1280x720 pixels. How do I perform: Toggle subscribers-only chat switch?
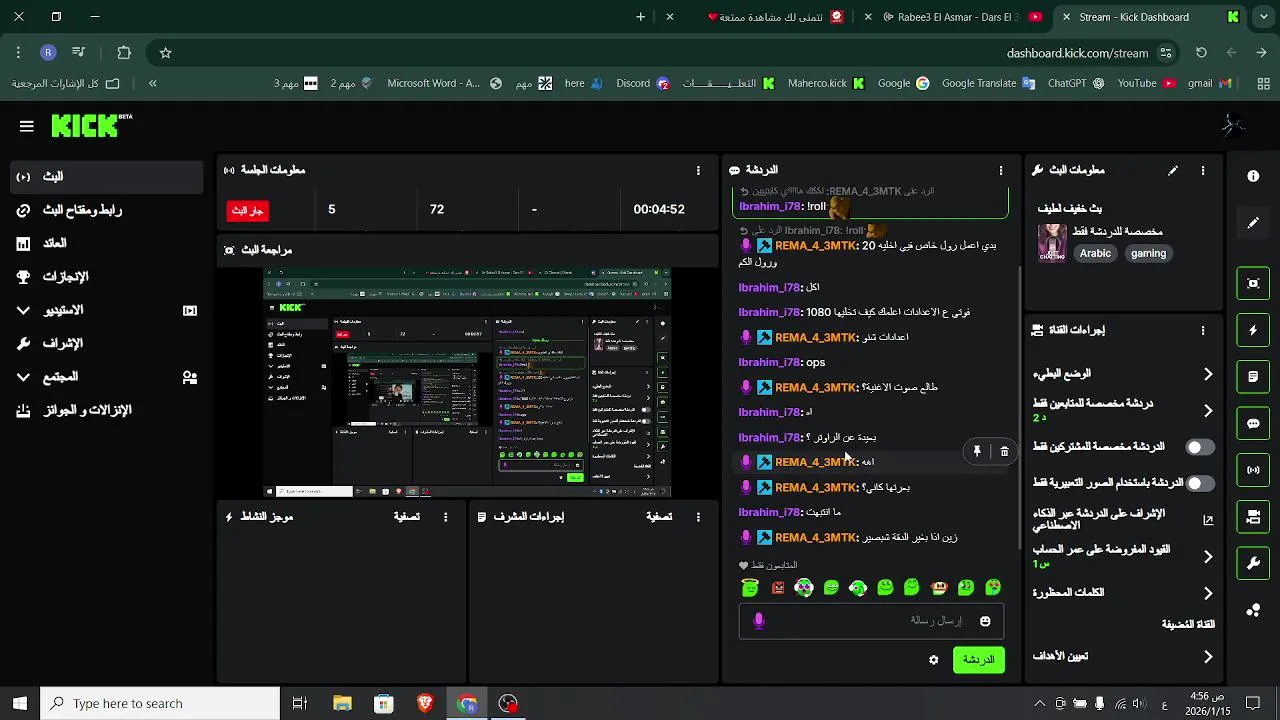[x=1200, y=447]
